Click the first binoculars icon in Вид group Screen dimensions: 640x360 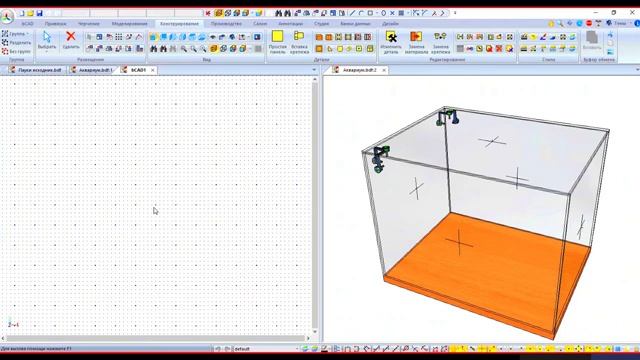[153, 49]
